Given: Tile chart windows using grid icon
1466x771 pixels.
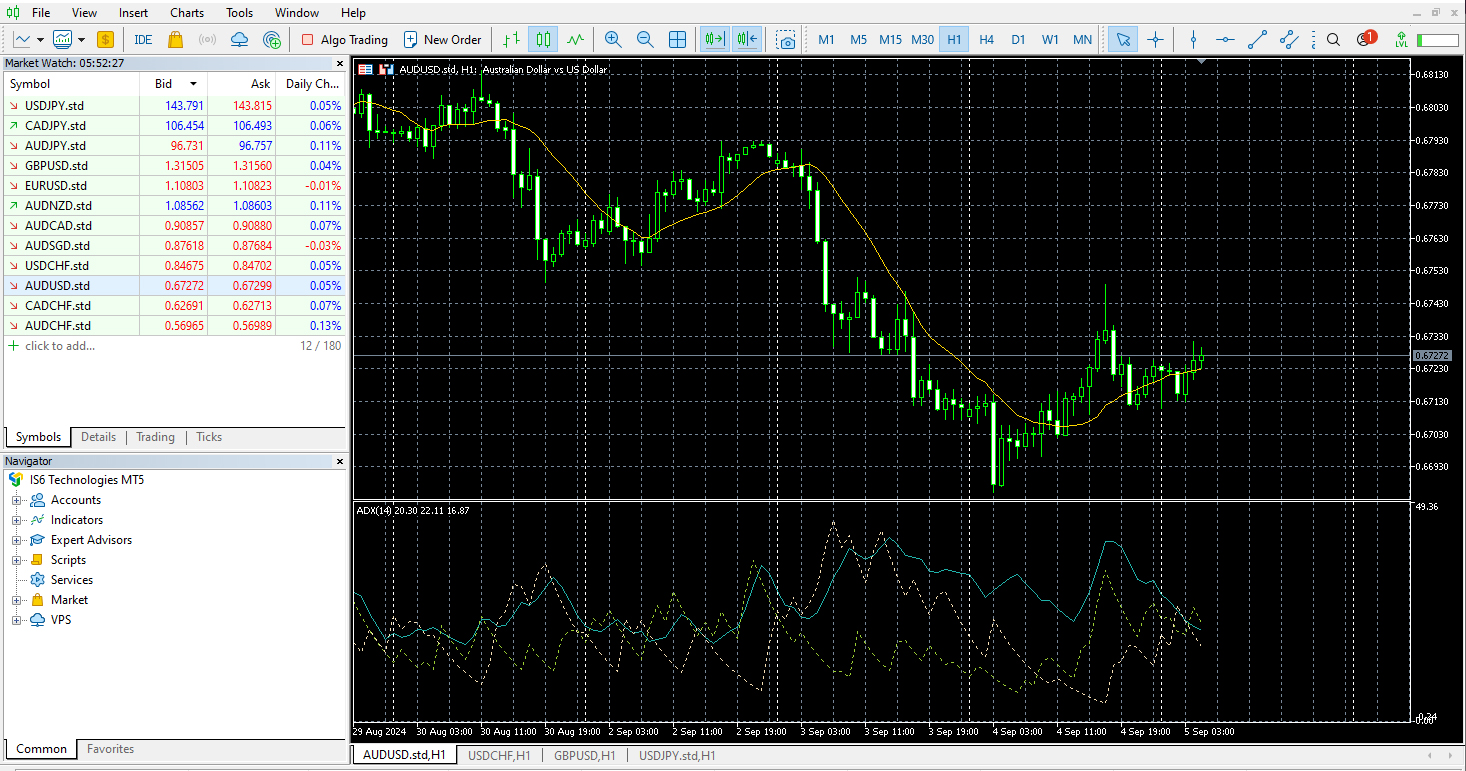Looking at the screenshot, I should click(677, 40).
